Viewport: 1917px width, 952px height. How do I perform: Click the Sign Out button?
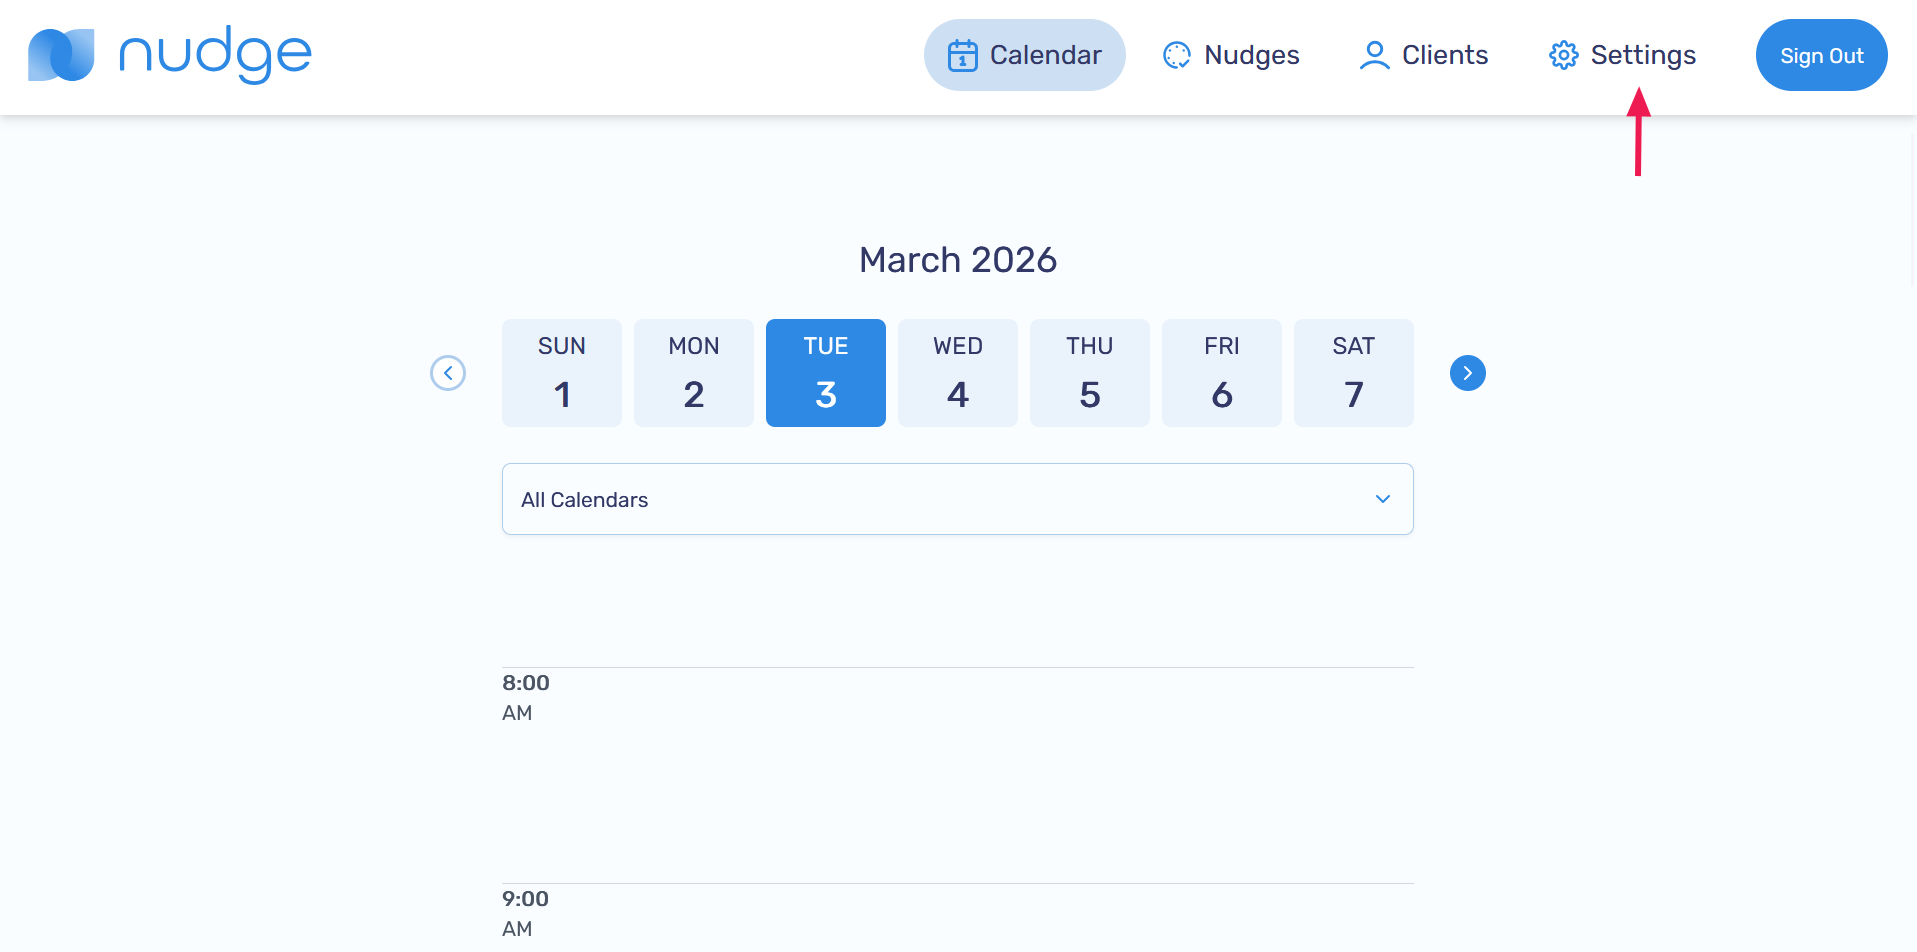point(1821,55)
